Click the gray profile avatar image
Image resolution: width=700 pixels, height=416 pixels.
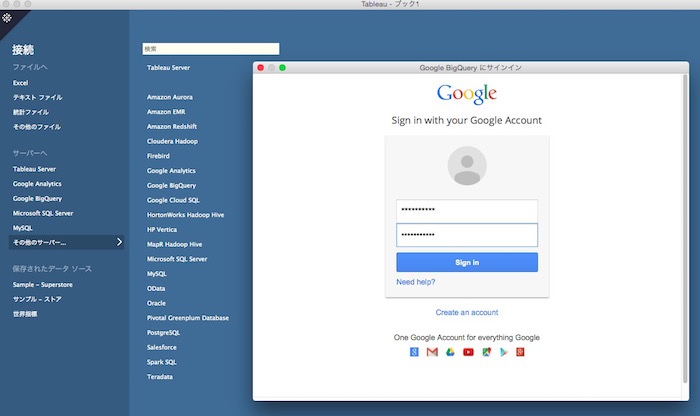click(467, 166)
